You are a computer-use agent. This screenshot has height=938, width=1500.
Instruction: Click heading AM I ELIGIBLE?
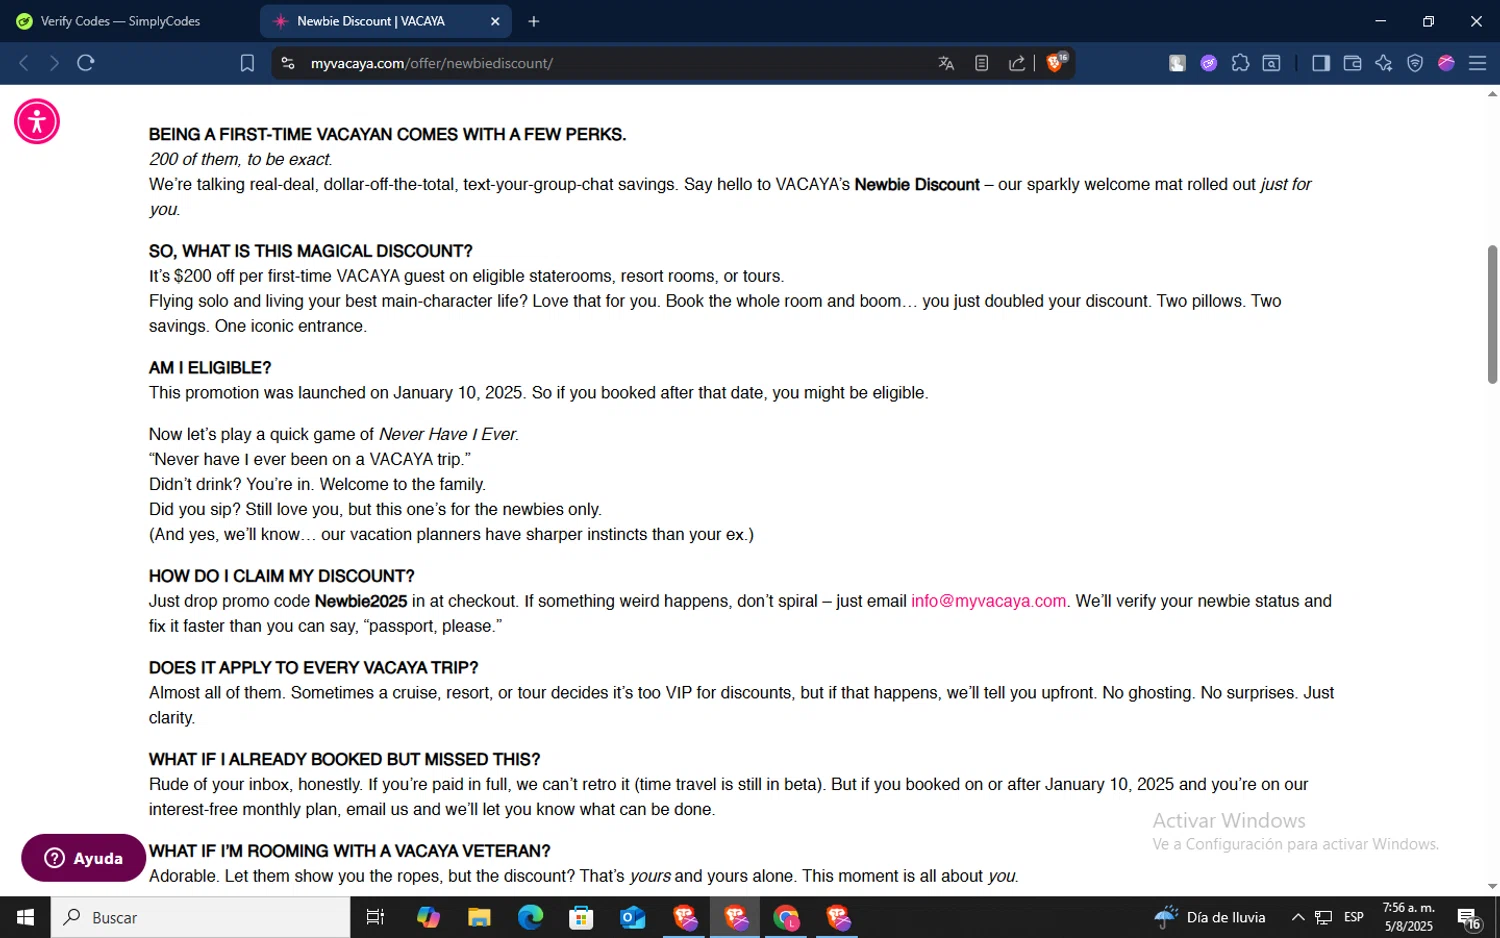210,368
